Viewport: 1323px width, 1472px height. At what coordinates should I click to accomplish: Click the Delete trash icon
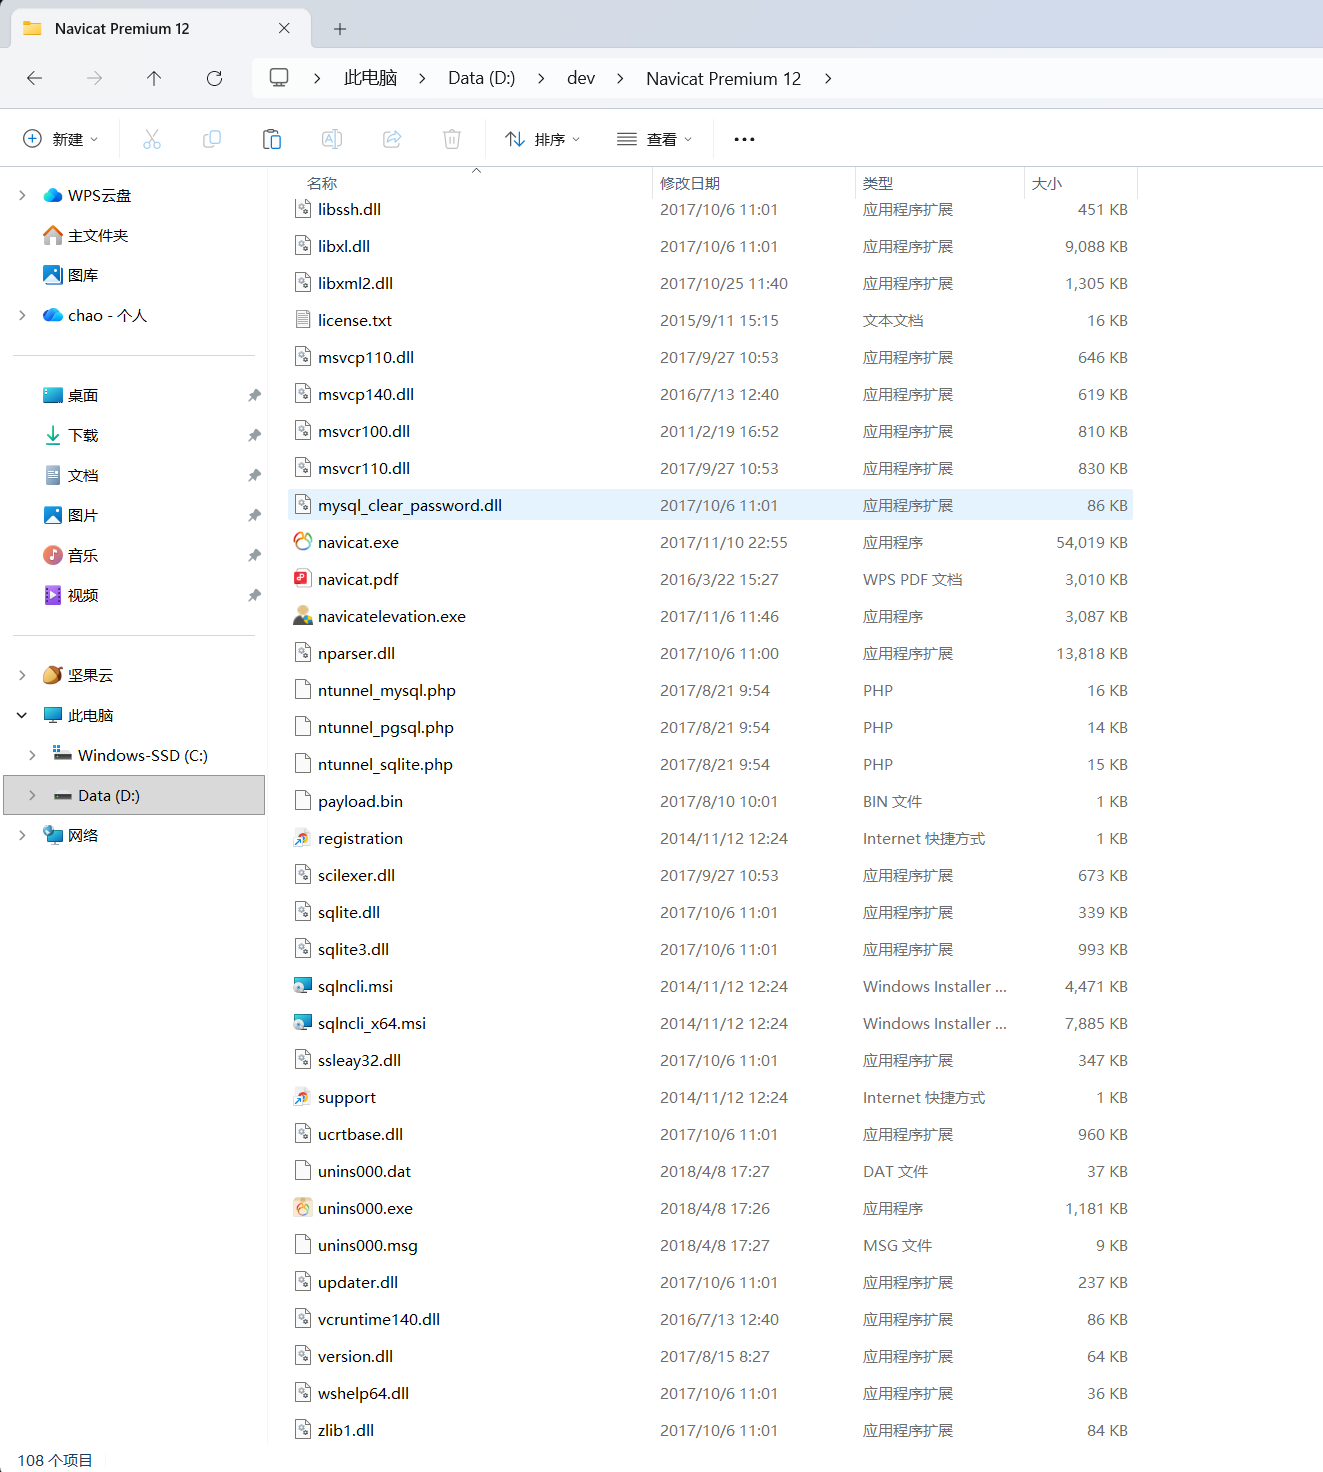pos(452,139)
